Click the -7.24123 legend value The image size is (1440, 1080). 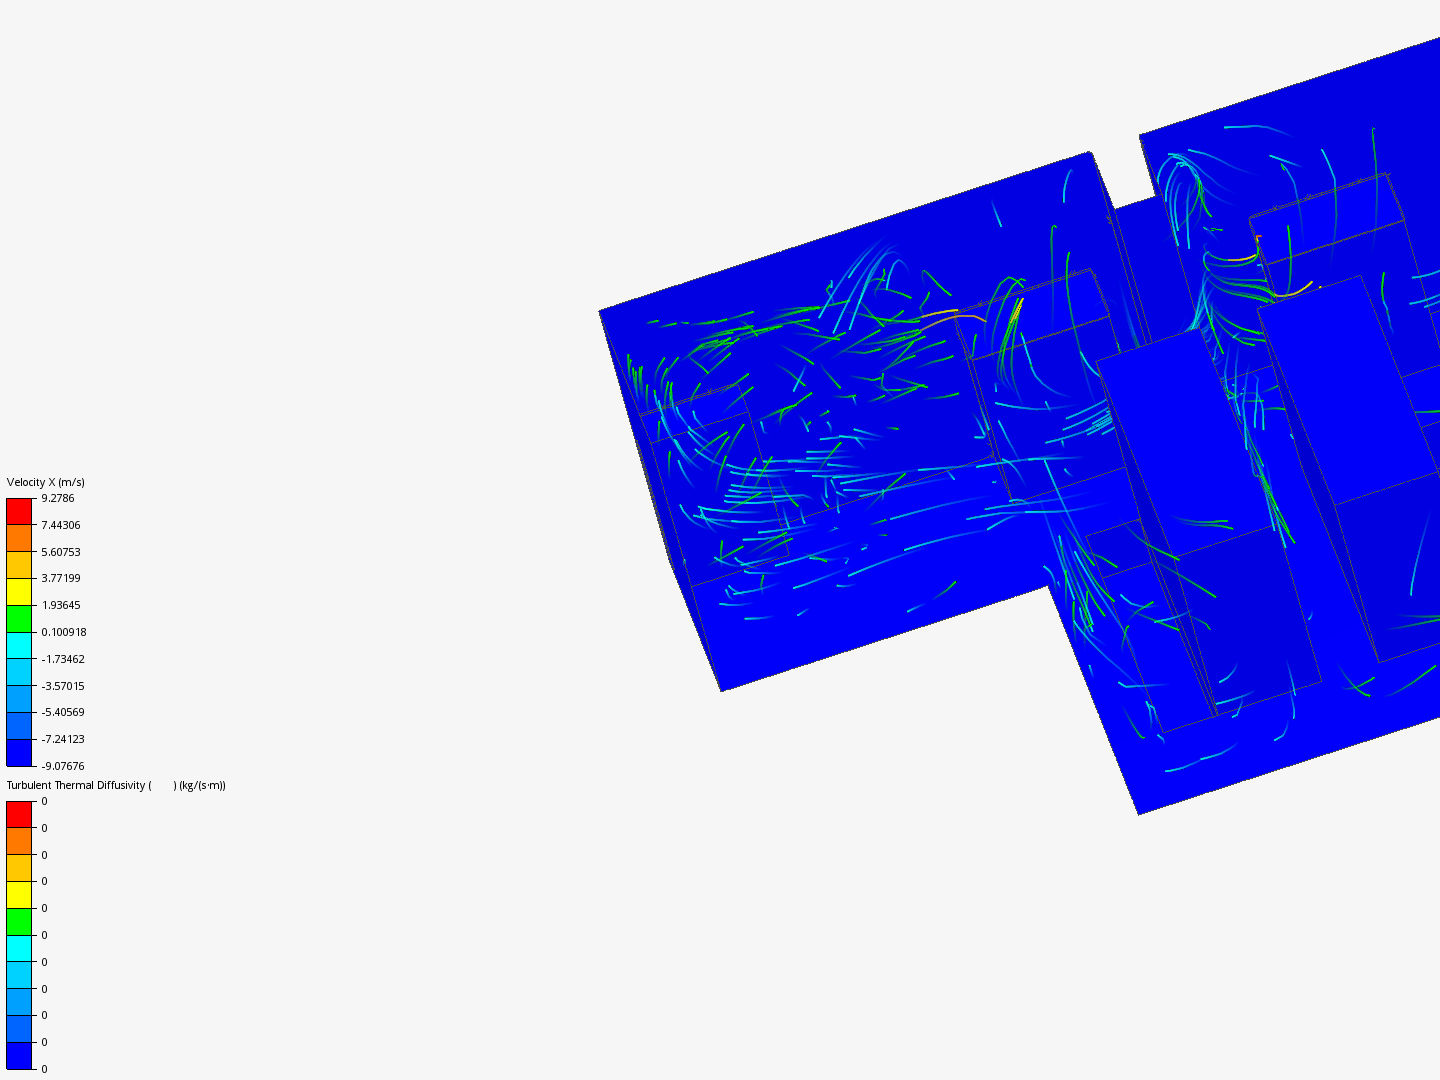63,739
